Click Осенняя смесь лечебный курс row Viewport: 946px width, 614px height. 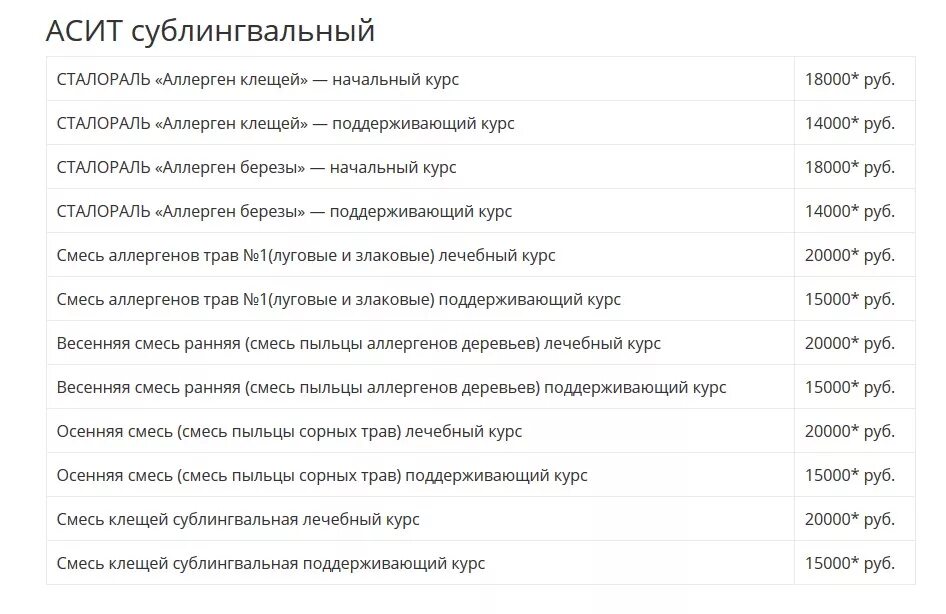(x=481, y=431)
